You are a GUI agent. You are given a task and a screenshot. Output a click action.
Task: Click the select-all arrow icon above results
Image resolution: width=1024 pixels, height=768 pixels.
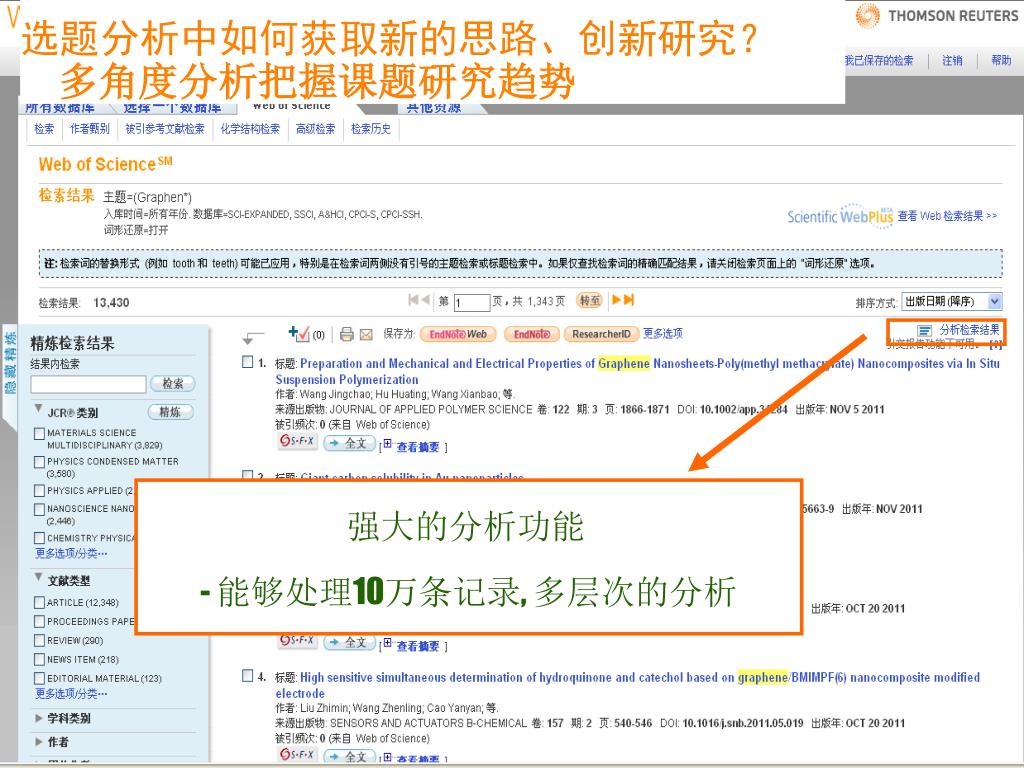(x=252, y=338)
